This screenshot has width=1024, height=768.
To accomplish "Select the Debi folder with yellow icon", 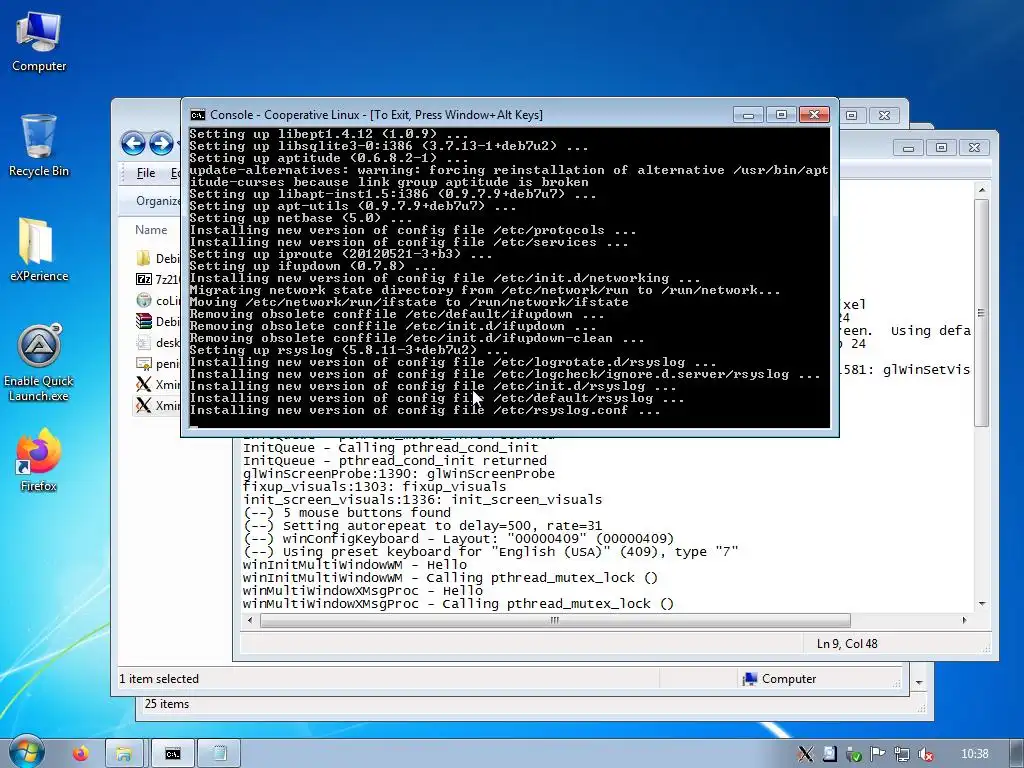I will click(x=157, y=259).
